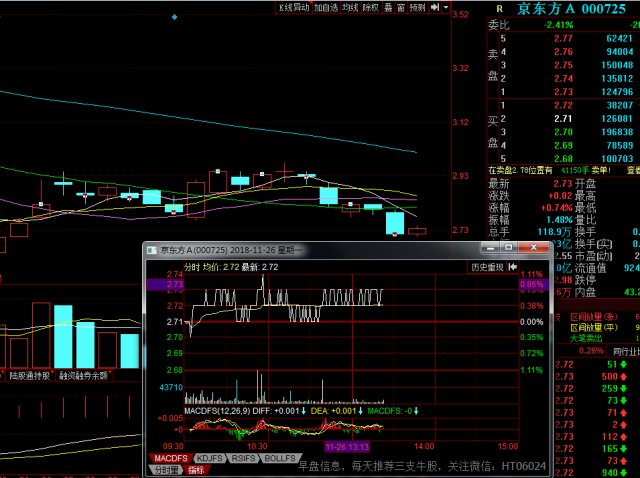Image resolution: width=640 pixels, height=478 pixels.
Task: Click the 预测 forecast button
Action: tap(417, 7)
